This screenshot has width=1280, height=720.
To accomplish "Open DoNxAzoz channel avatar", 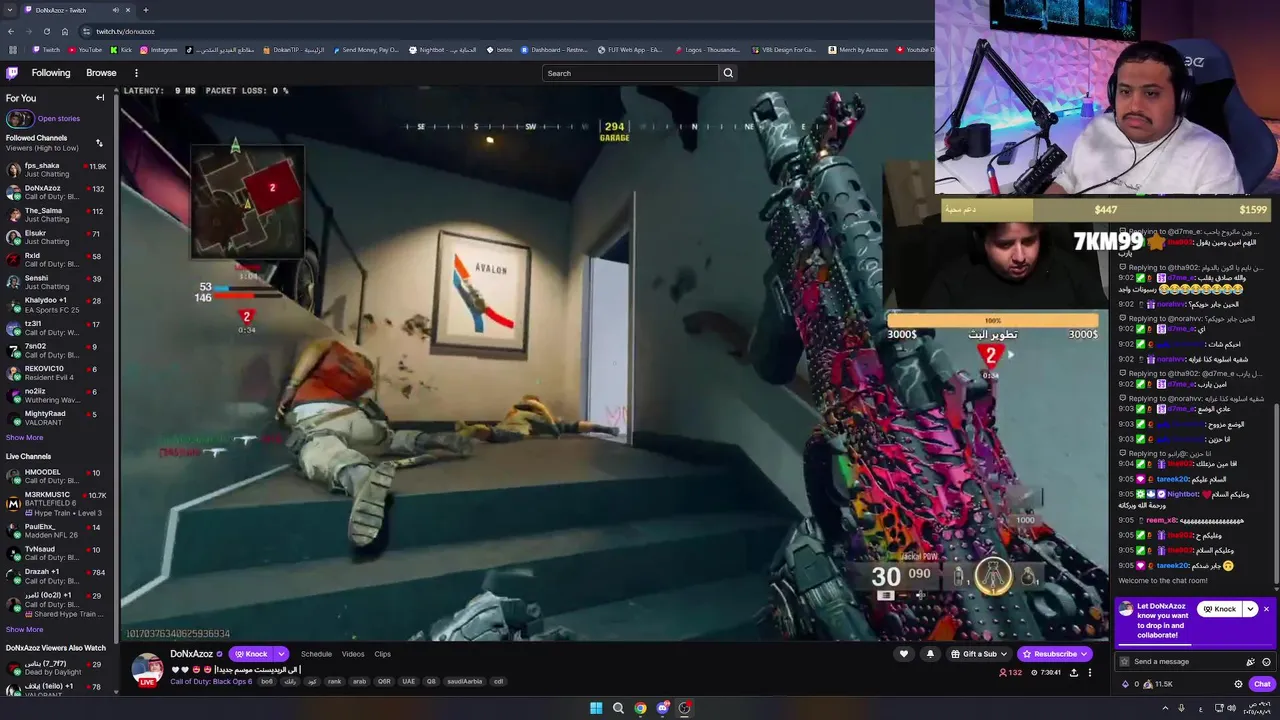I will 147,669.
